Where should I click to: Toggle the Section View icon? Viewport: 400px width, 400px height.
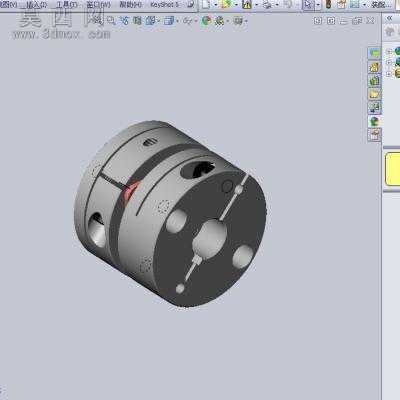[x=137, y=21]
